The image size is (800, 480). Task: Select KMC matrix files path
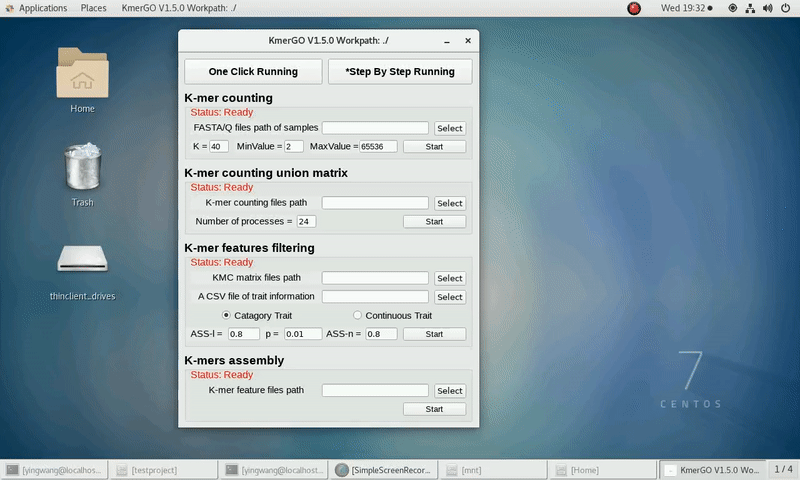pyautogui.click(x=449, y=278)
